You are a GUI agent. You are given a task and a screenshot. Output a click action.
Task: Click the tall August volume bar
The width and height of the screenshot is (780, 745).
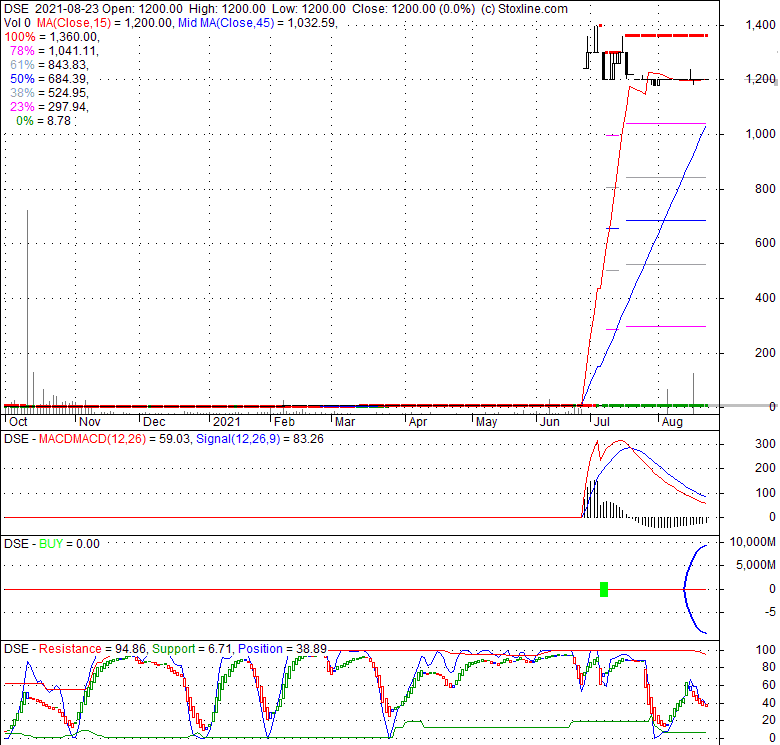point(693,389)
